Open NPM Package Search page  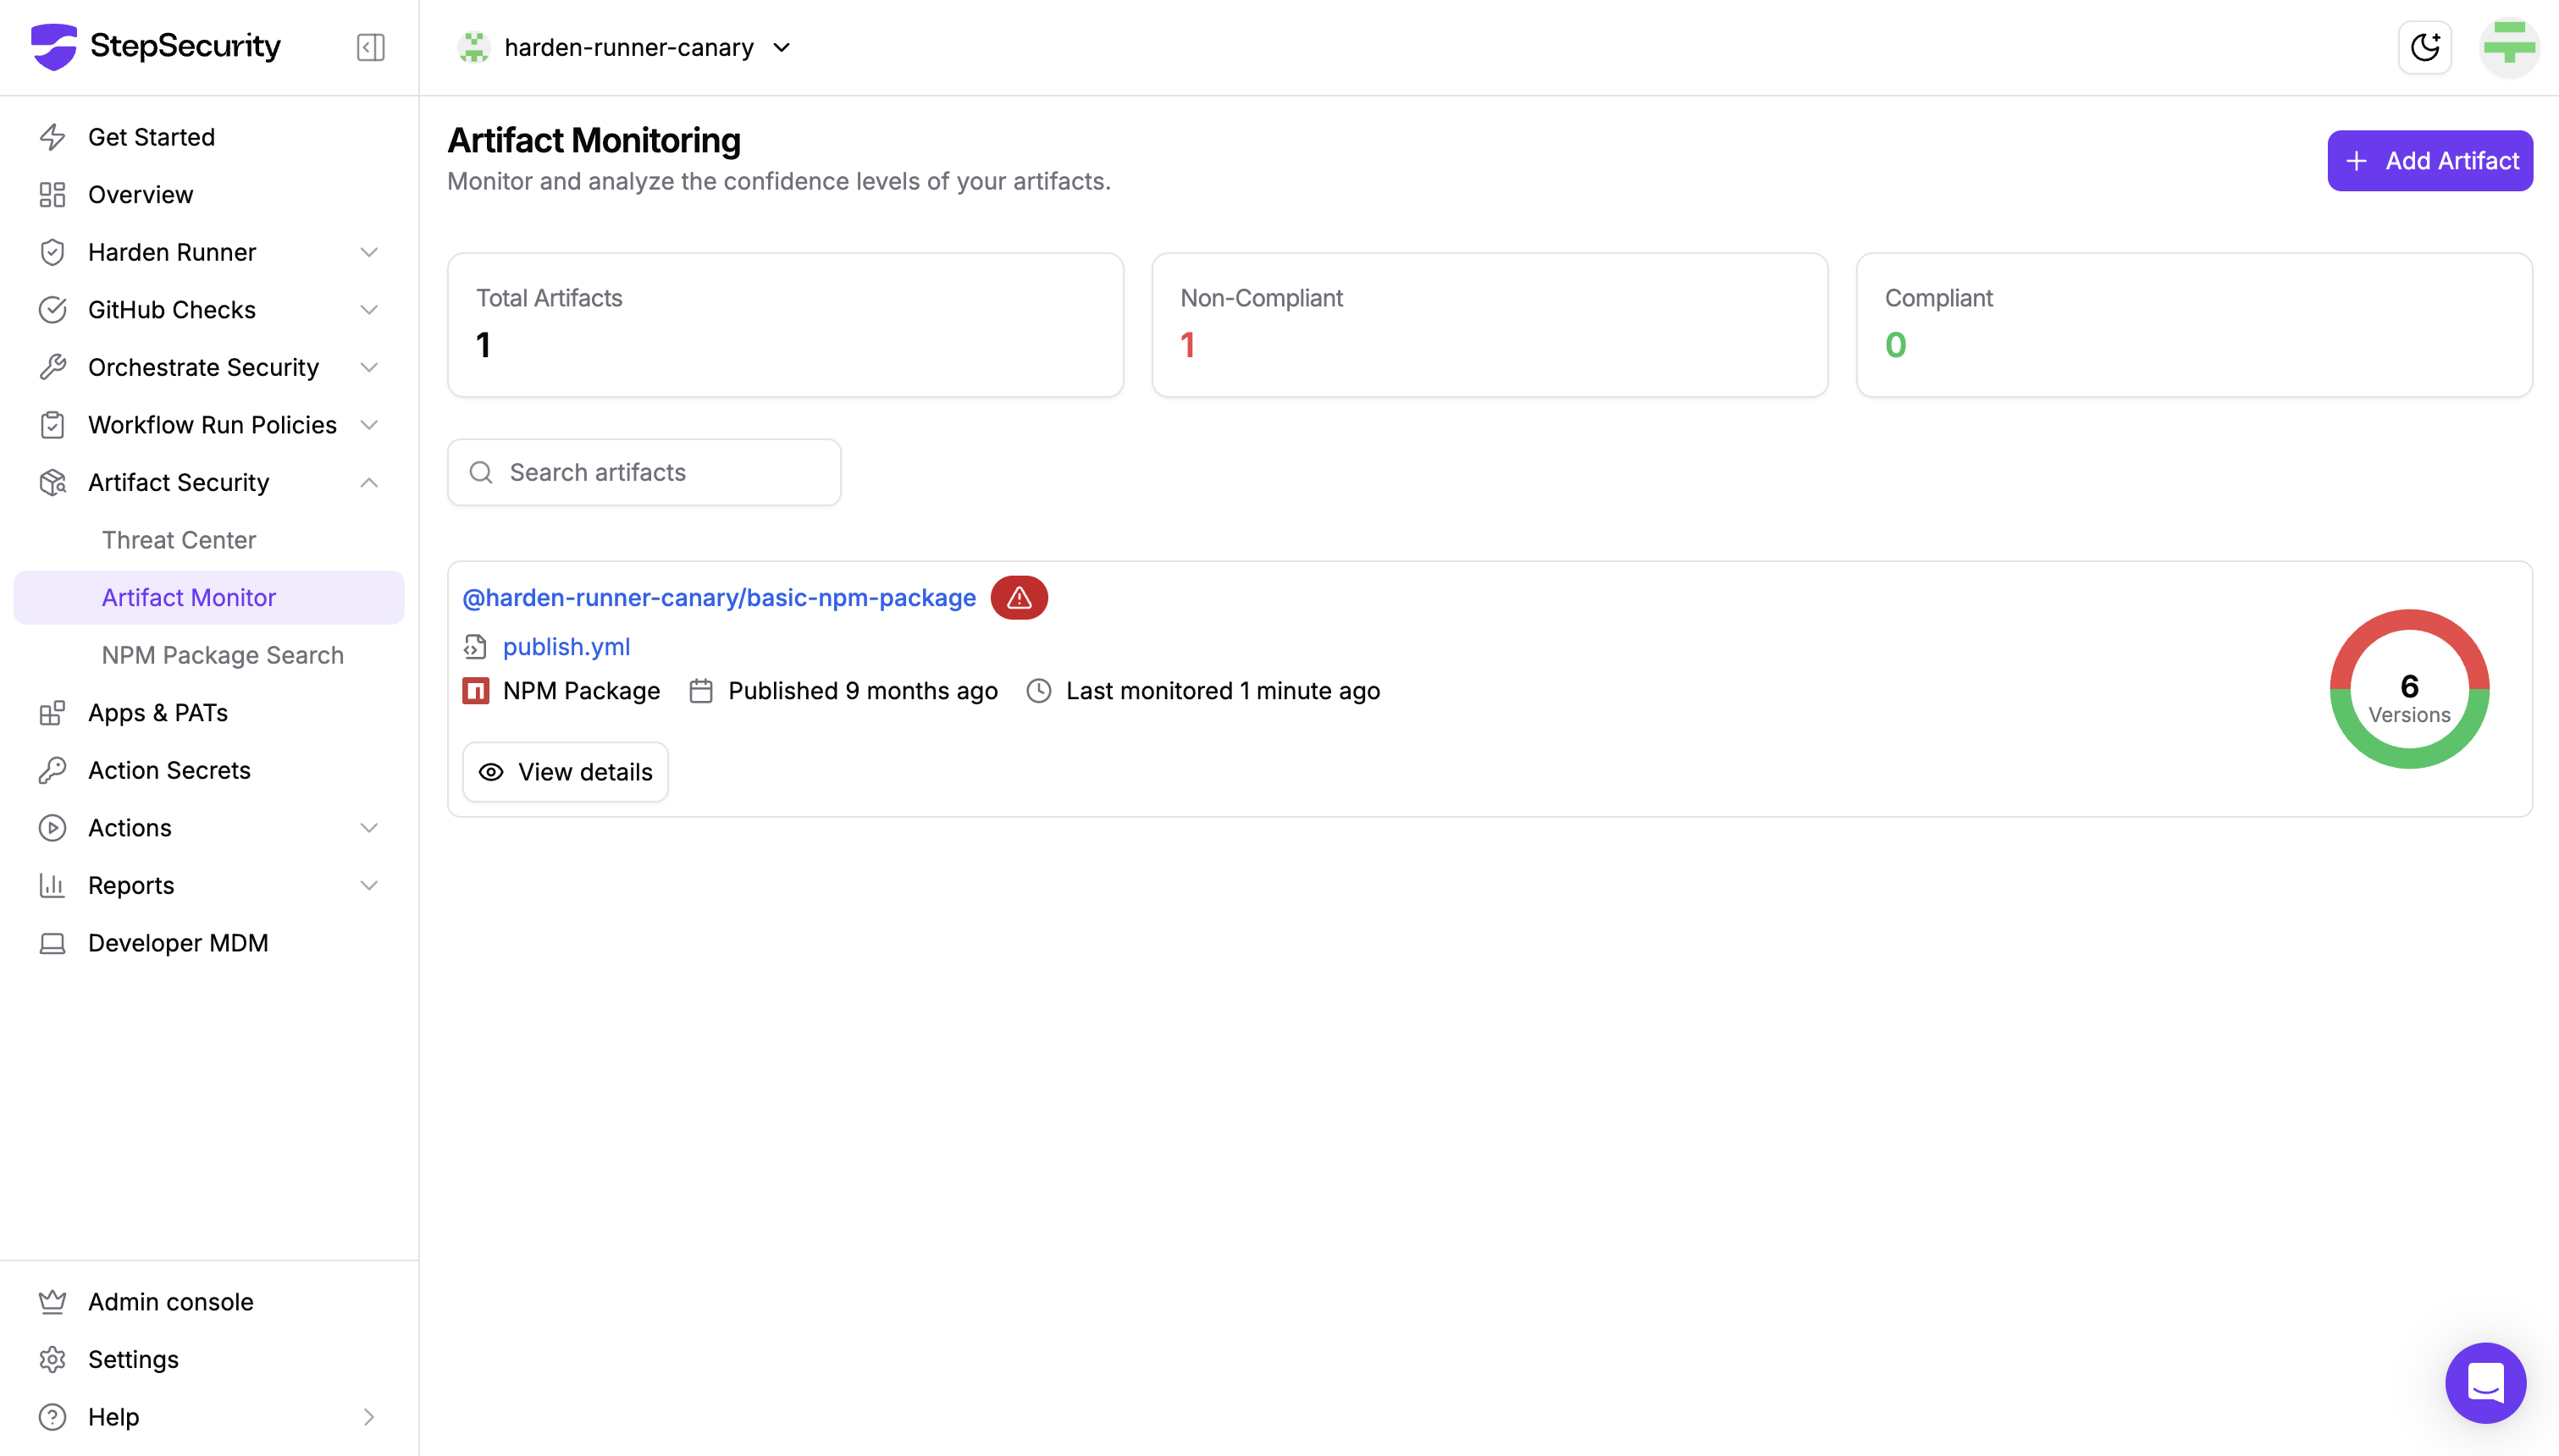tap(222, 655)
